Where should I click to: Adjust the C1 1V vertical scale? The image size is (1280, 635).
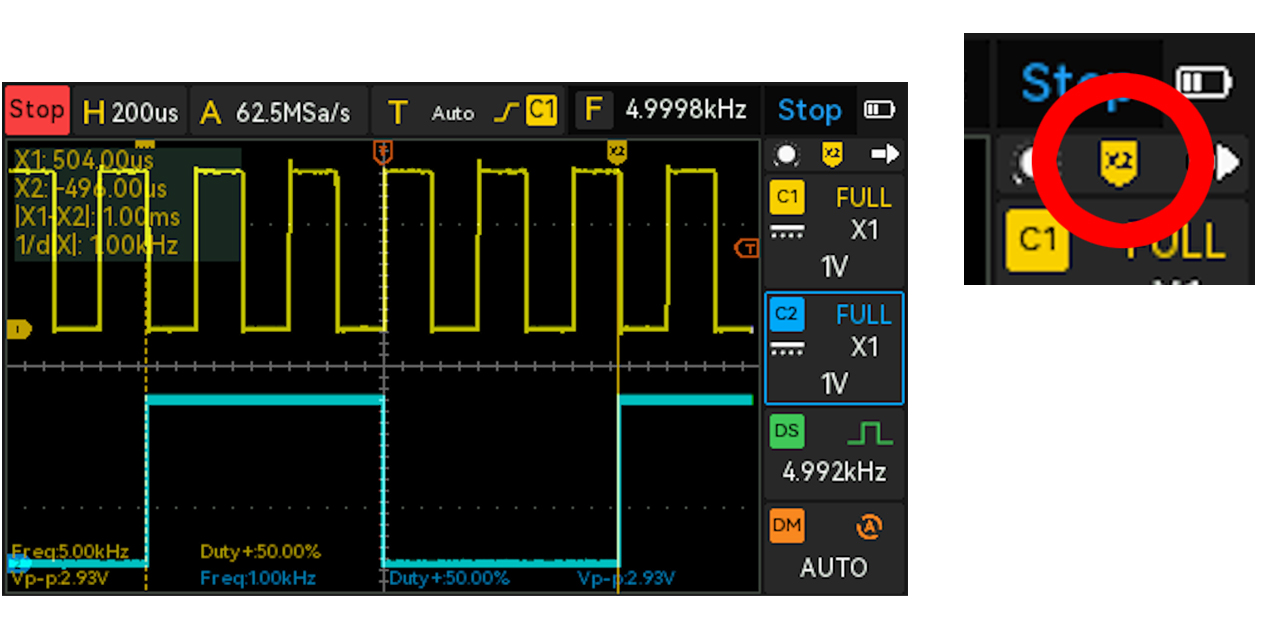click(834, 266)
